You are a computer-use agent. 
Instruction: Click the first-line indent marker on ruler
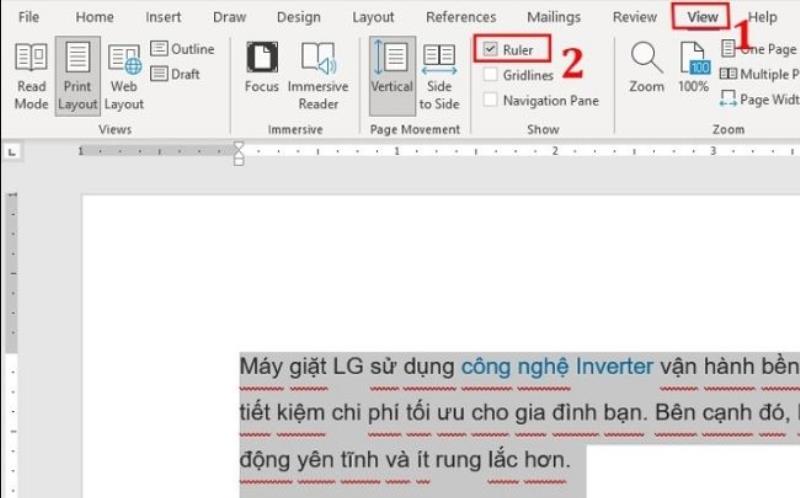pos(239,146)
